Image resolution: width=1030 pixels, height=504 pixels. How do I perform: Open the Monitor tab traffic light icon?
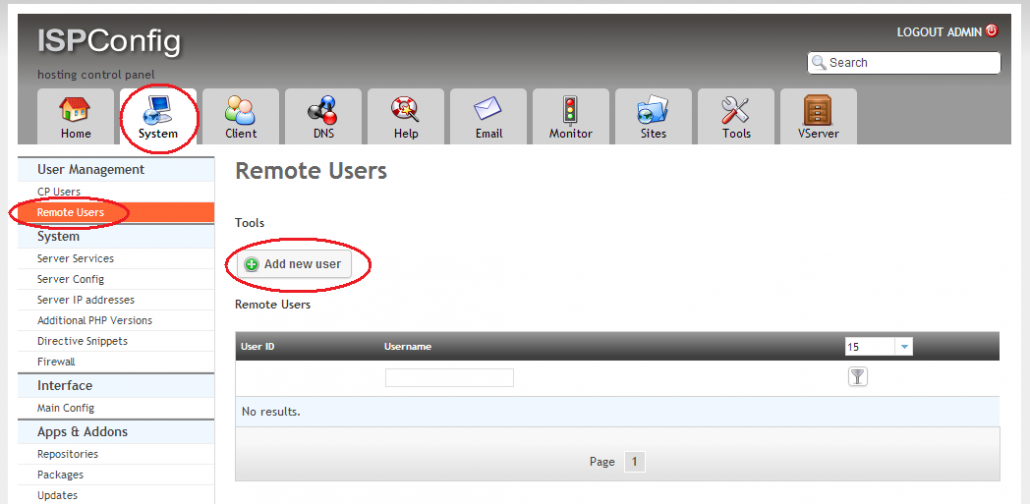570,109
